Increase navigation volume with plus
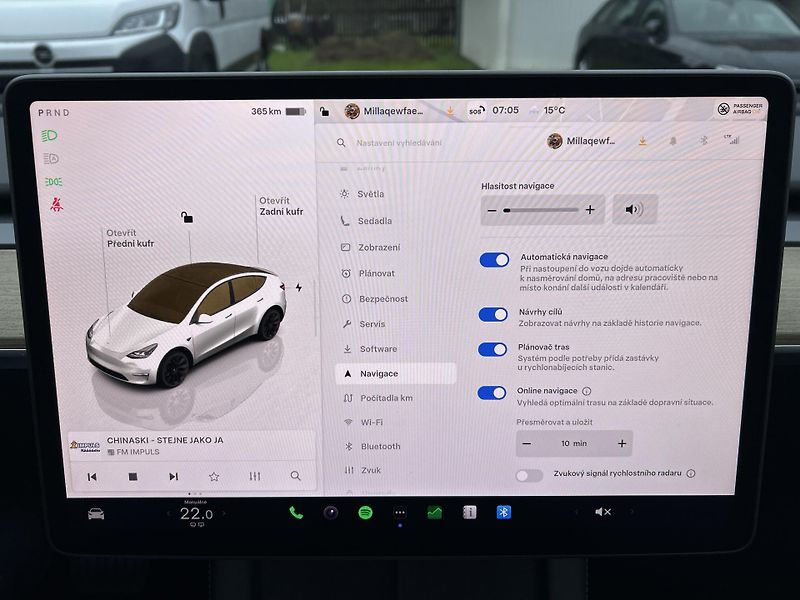800x600 pixels. tap(590, 210)
